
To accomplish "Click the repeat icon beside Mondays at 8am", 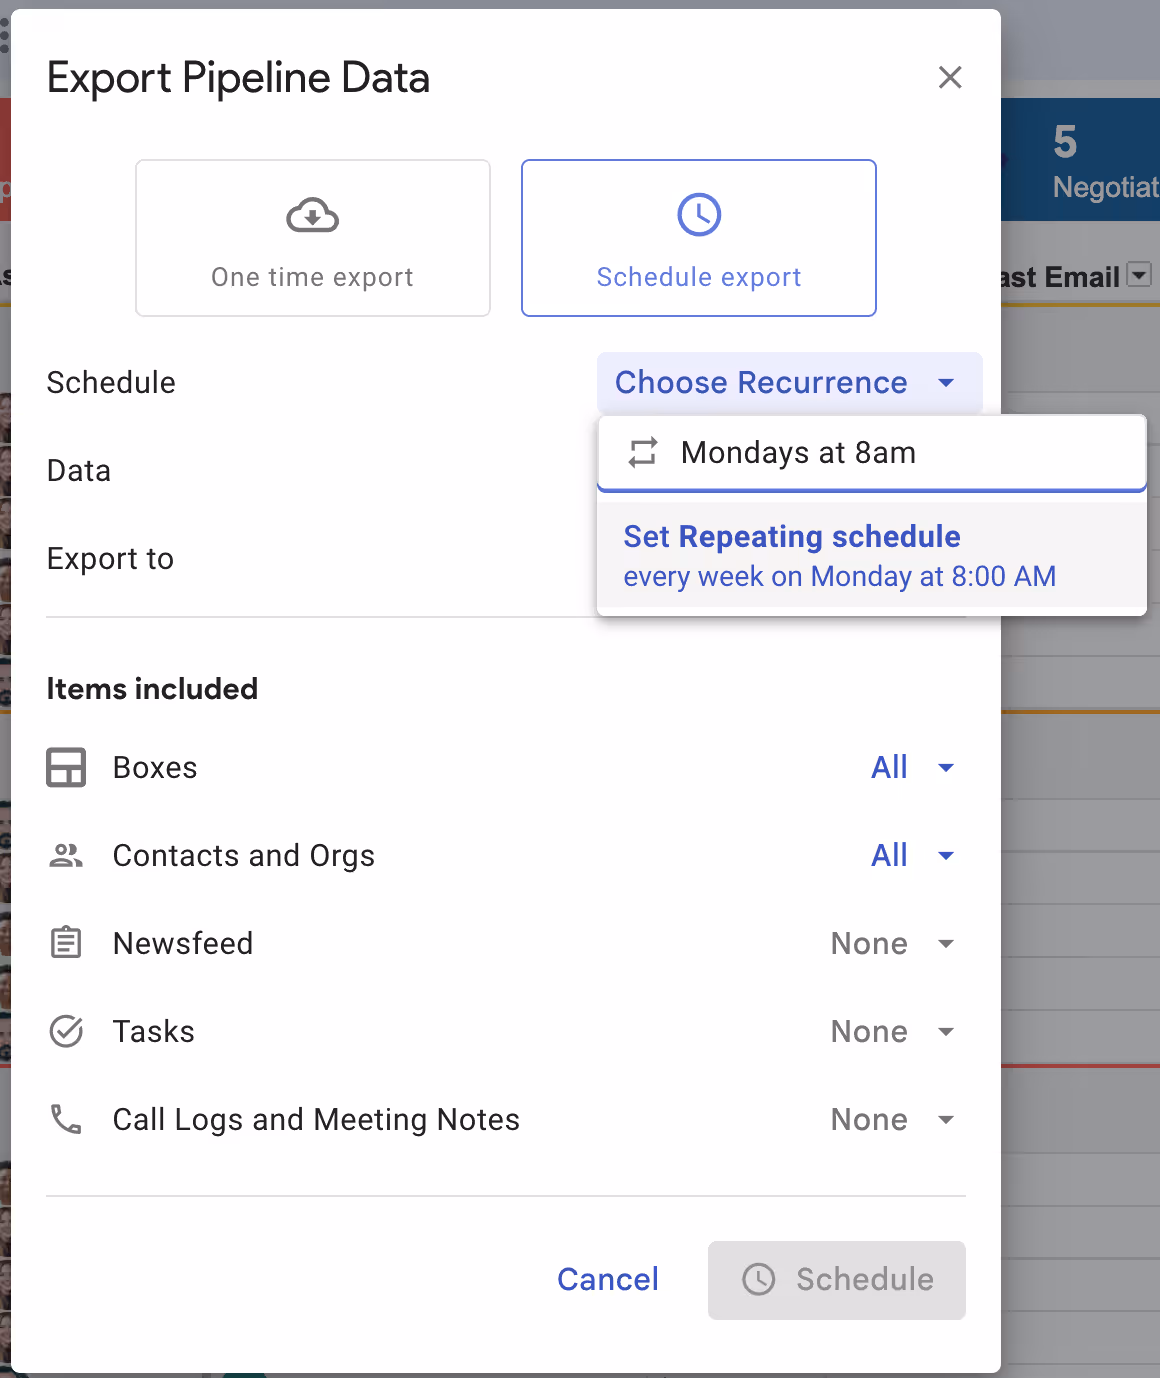I will click(643, 453).
